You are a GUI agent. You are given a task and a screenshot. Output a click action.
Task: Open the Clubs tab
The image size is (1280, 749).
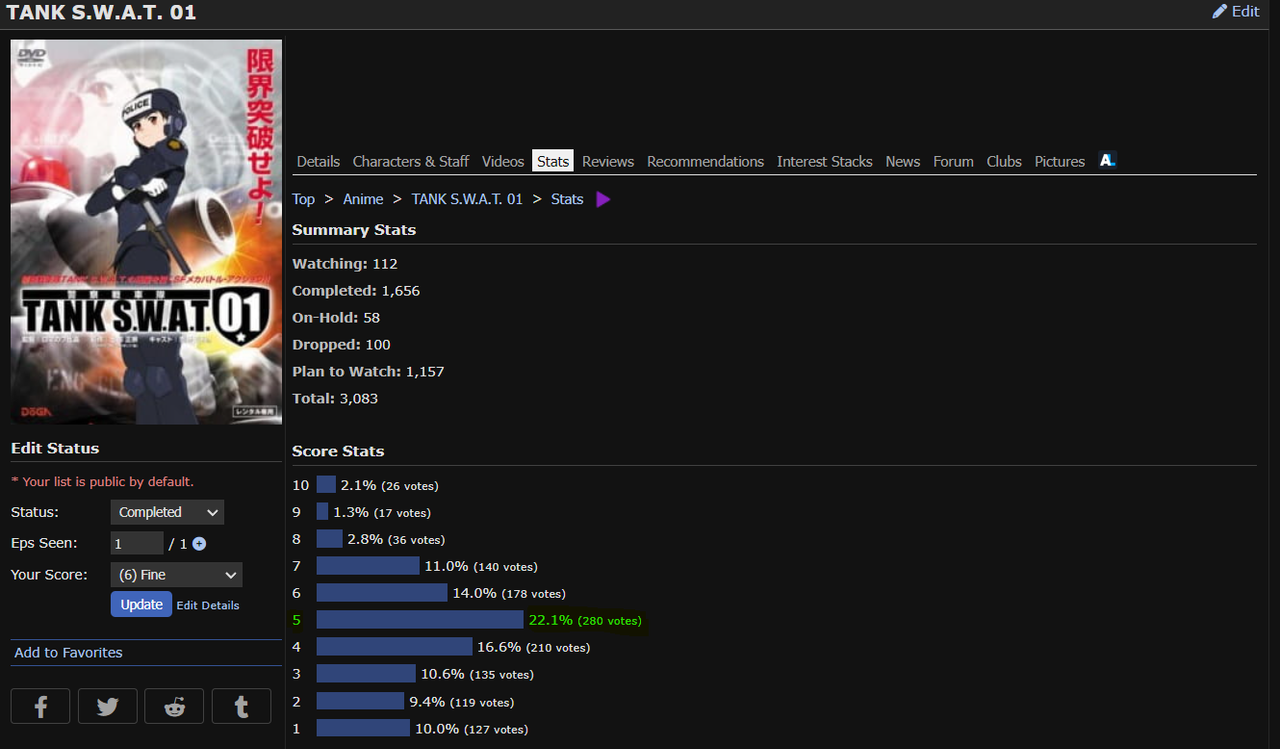[1004, 161]
